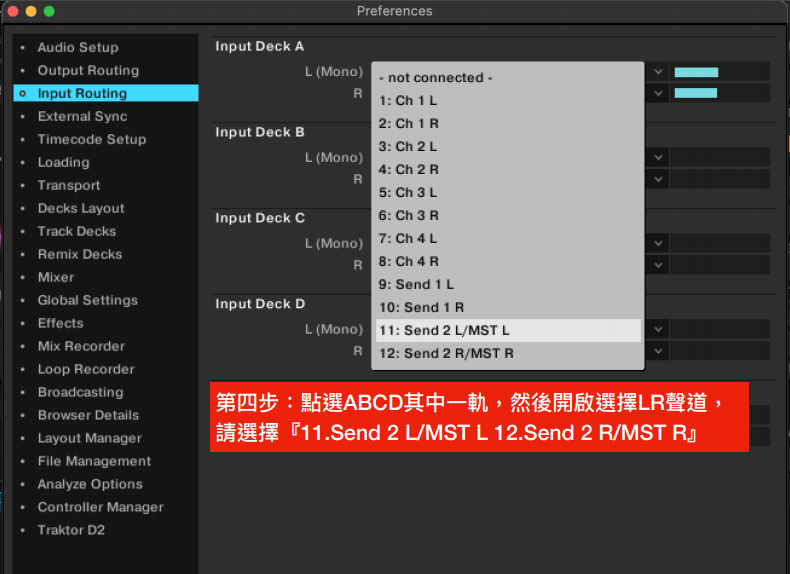Open Track Decks preferences
This screenshot has height=574, width=790.
77,231
